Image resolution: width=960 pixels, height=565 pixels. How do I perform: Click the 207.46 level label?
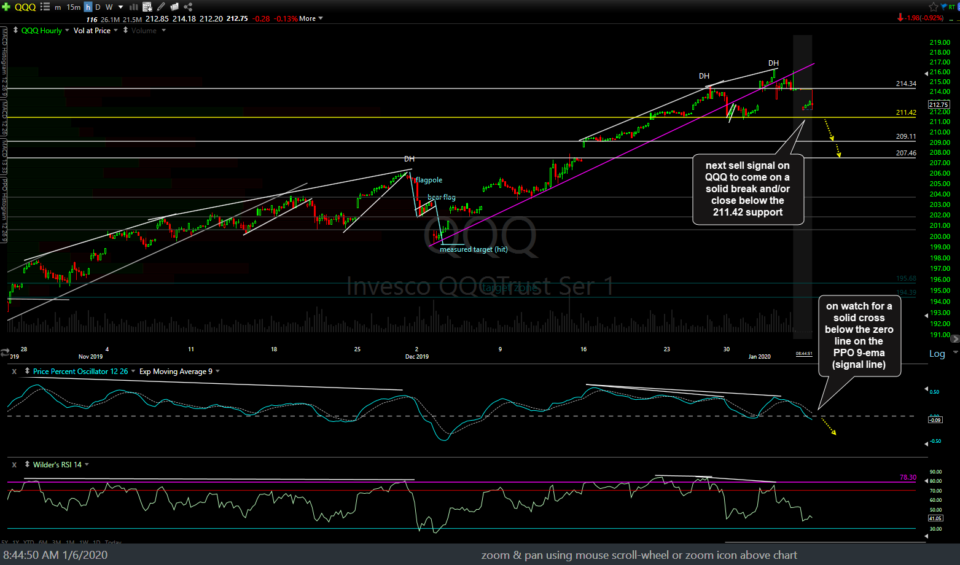coord(906,153)
